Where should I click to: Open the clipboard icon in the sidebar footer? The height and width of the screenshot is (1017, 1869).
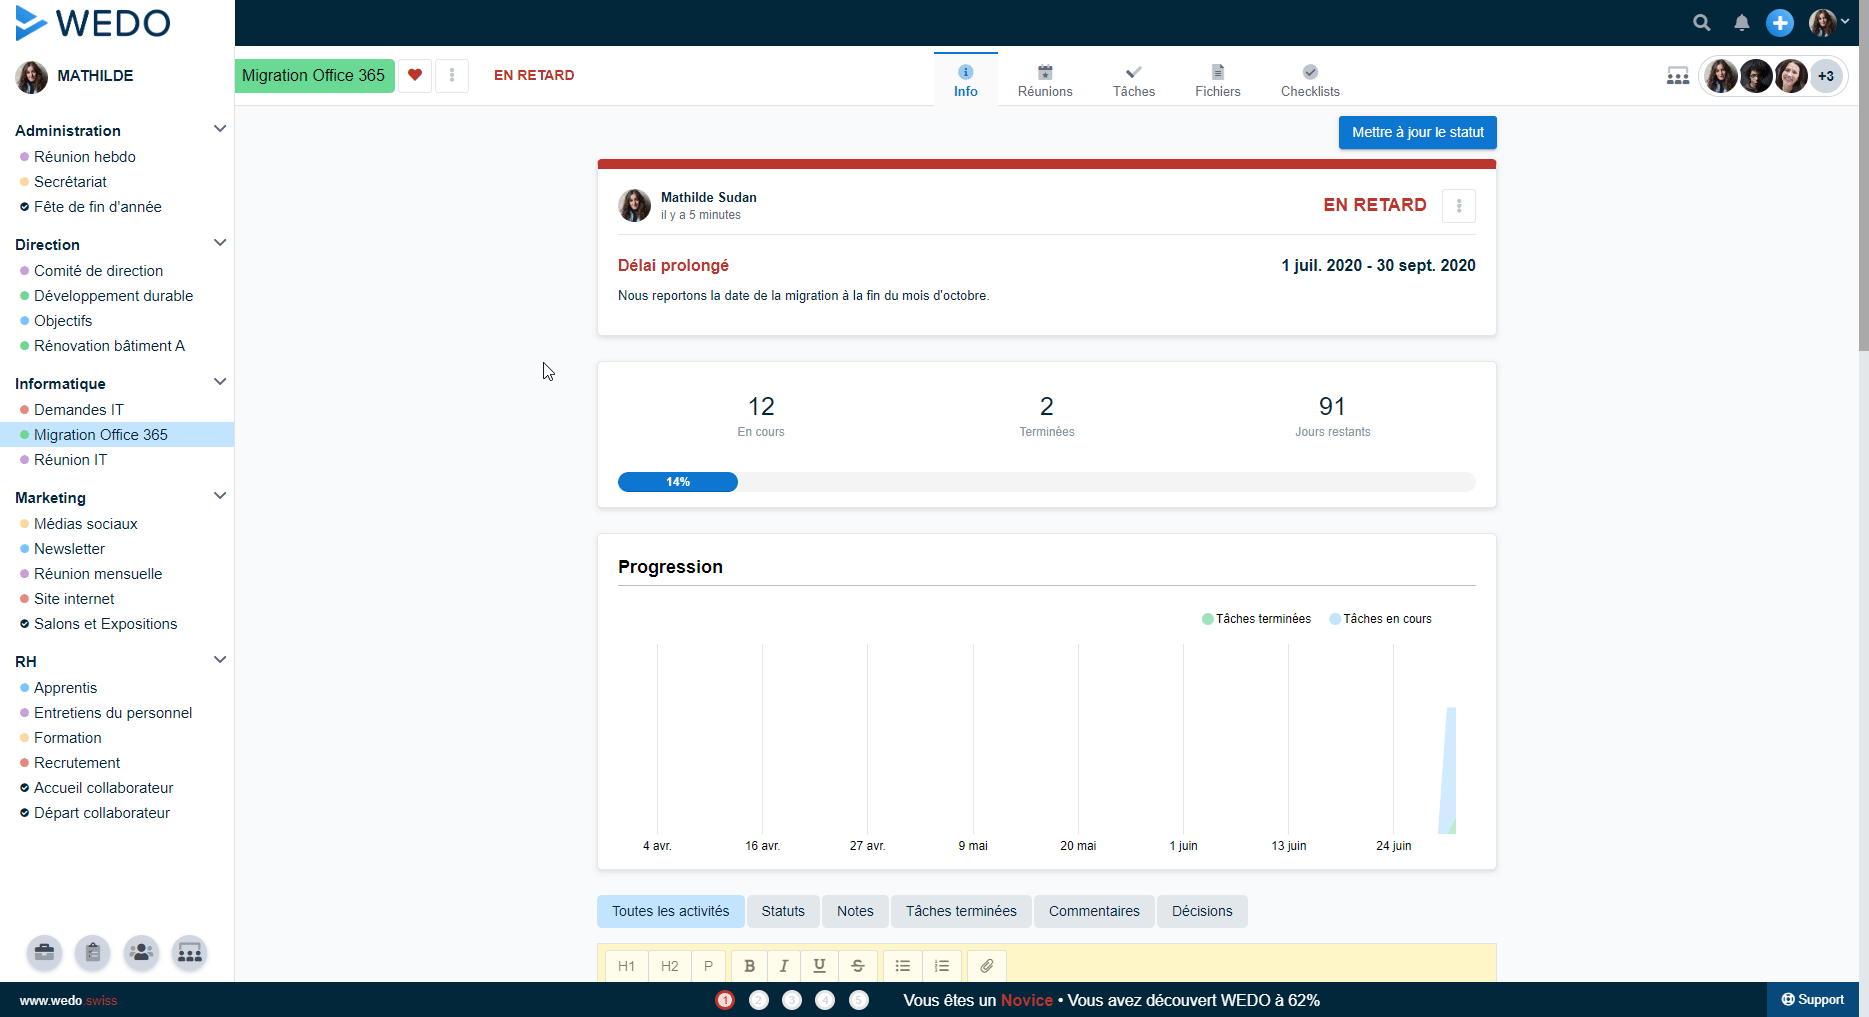(93, 952)
